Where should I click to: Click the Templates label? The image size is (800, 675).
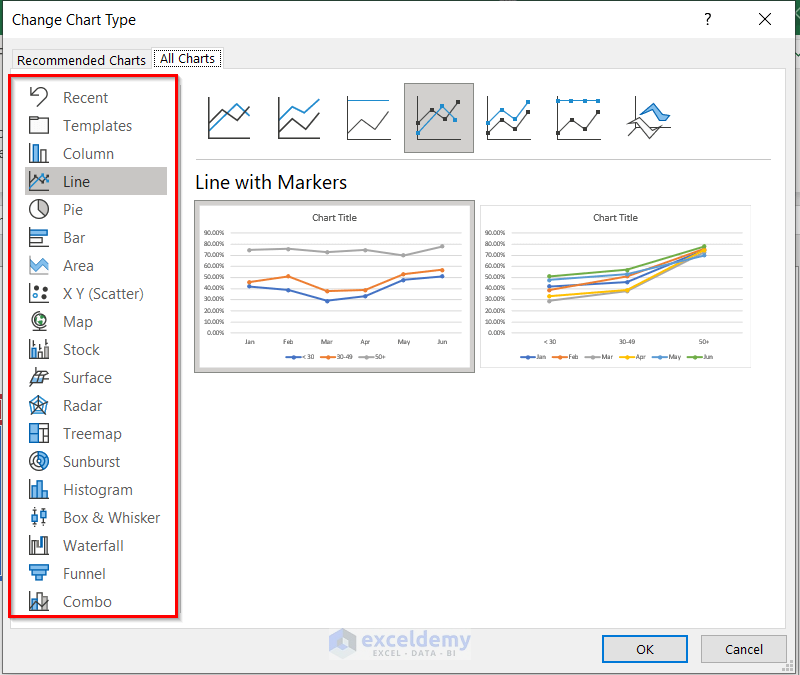(x=97, y=126)
